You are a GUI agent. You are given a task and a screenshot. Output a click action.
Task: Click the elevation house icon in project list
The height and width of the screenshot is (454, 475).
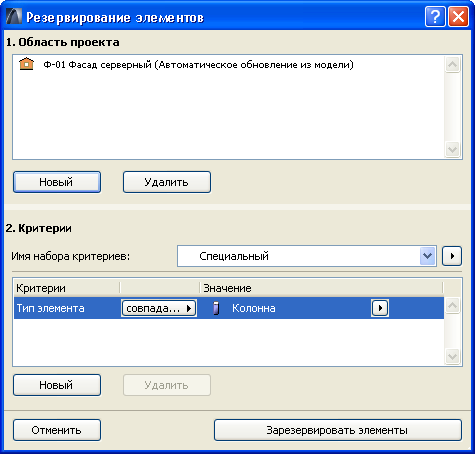(26, 63)
